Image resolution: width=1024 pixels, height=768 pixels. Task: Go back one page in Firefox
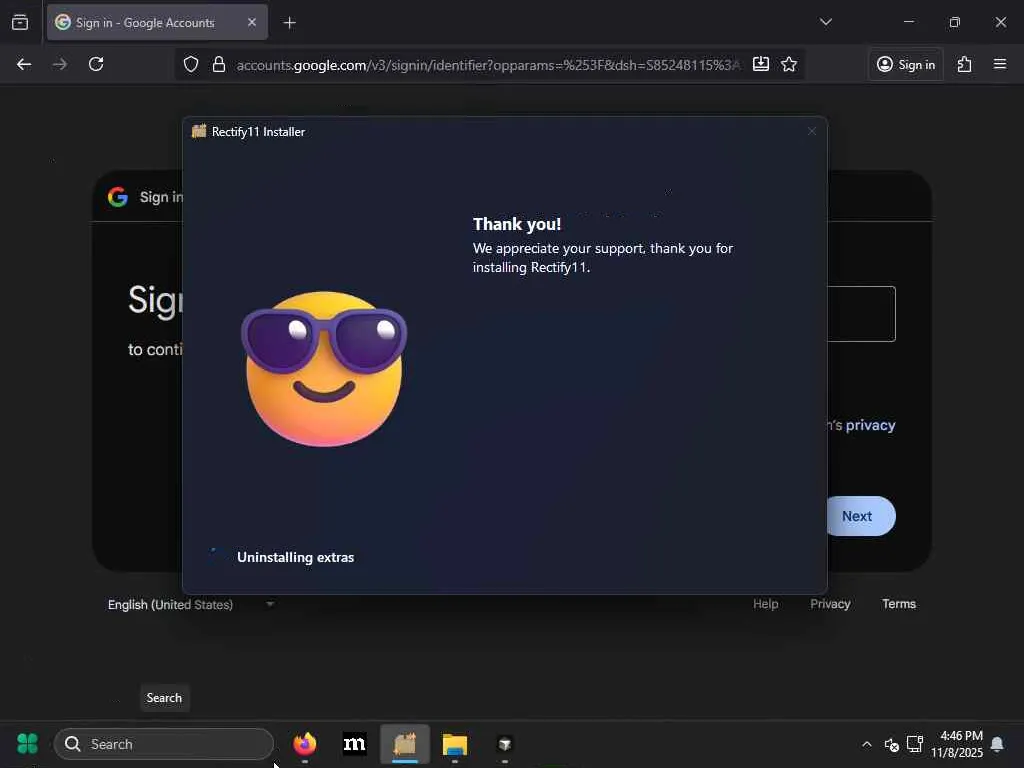[x=24, y=64]
